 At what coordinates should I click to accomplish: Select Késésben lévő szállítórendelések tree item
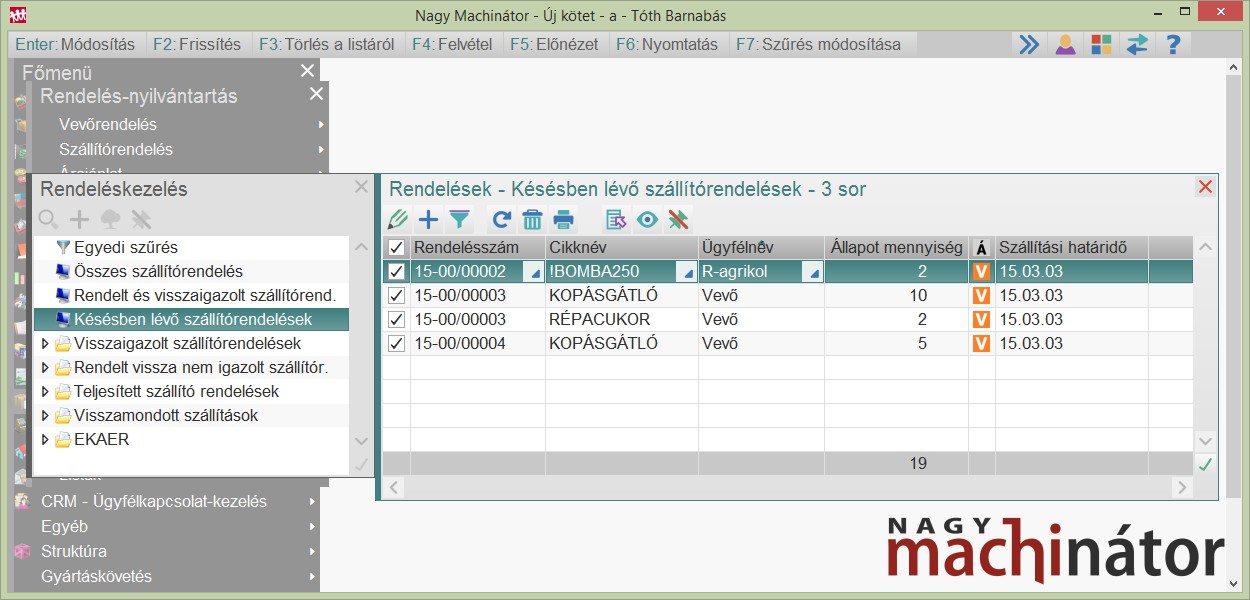tap(191, 319)
